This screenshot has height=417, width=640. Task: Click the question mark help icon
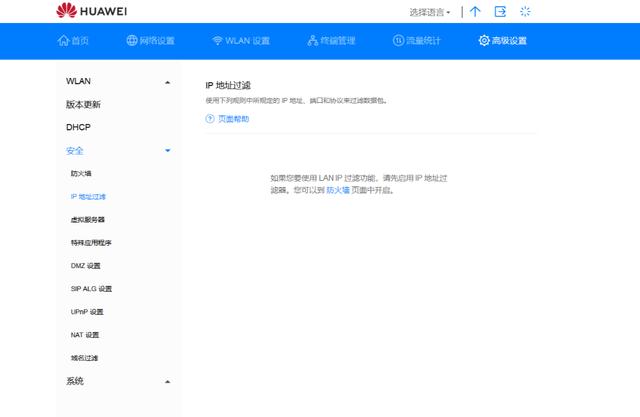pos(210,119)
